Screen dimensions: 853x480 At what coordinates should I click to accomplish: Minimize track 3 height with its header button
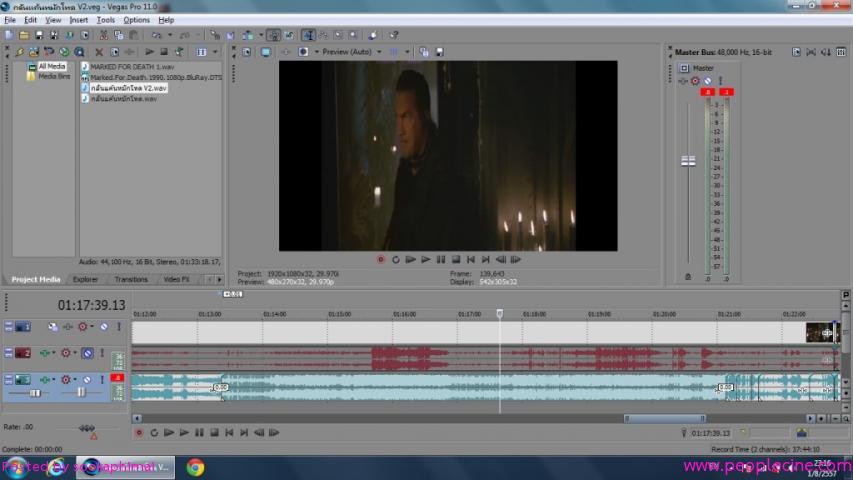(x=8, y=377)
